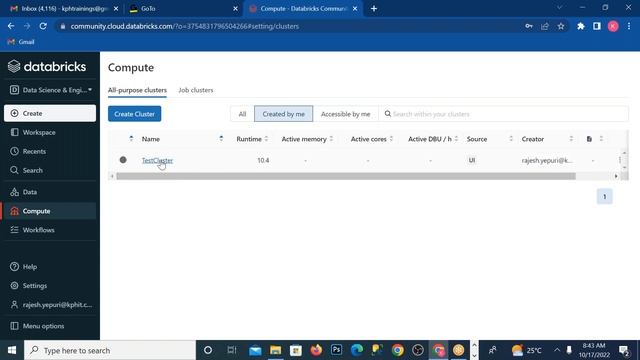The height and width of the screenshot is (360, 640).
Task: Open the TestCluster link
Action: coord(157,160)
